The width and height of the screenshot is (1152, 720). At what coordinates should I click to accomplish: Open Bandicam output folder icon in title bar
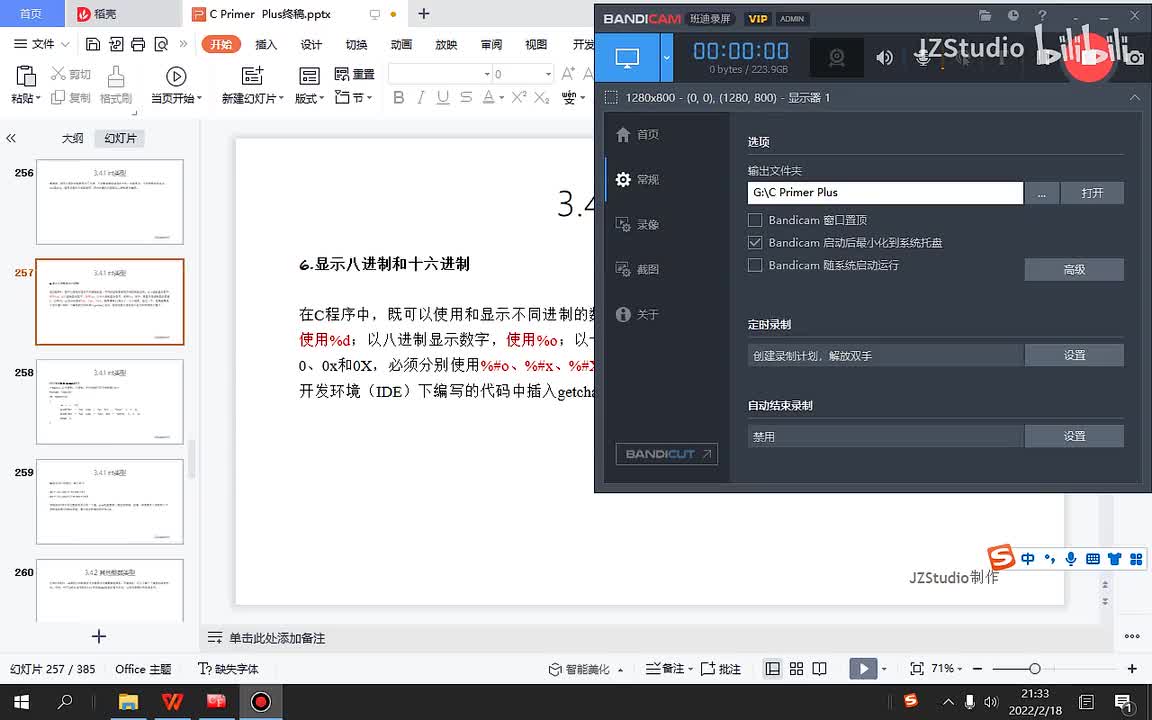pyautogui.click(x=984, y=15)
